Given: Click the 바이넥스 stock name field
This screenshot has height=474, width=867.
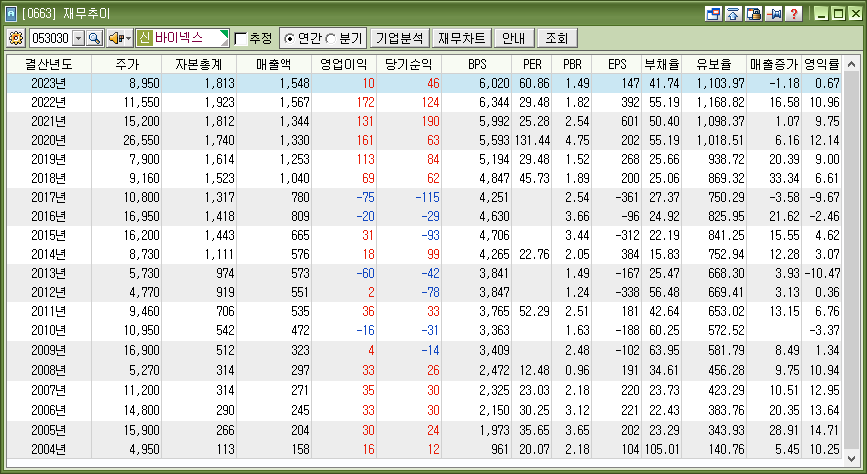Looking at the screenshot, I should (x=182, y=38).
